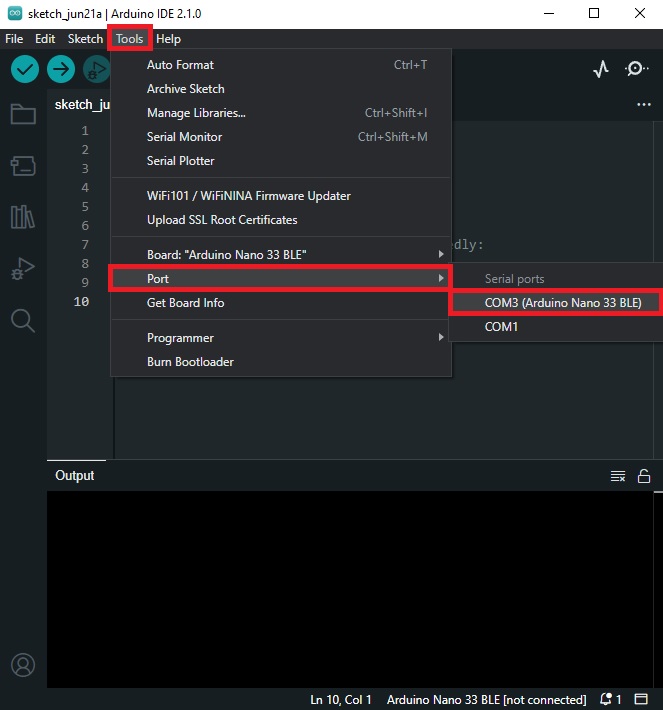Expand the Programmer submenu
The width and height of the screenshot is (663, 710).
pyautogui.click(x=281, y=338)
